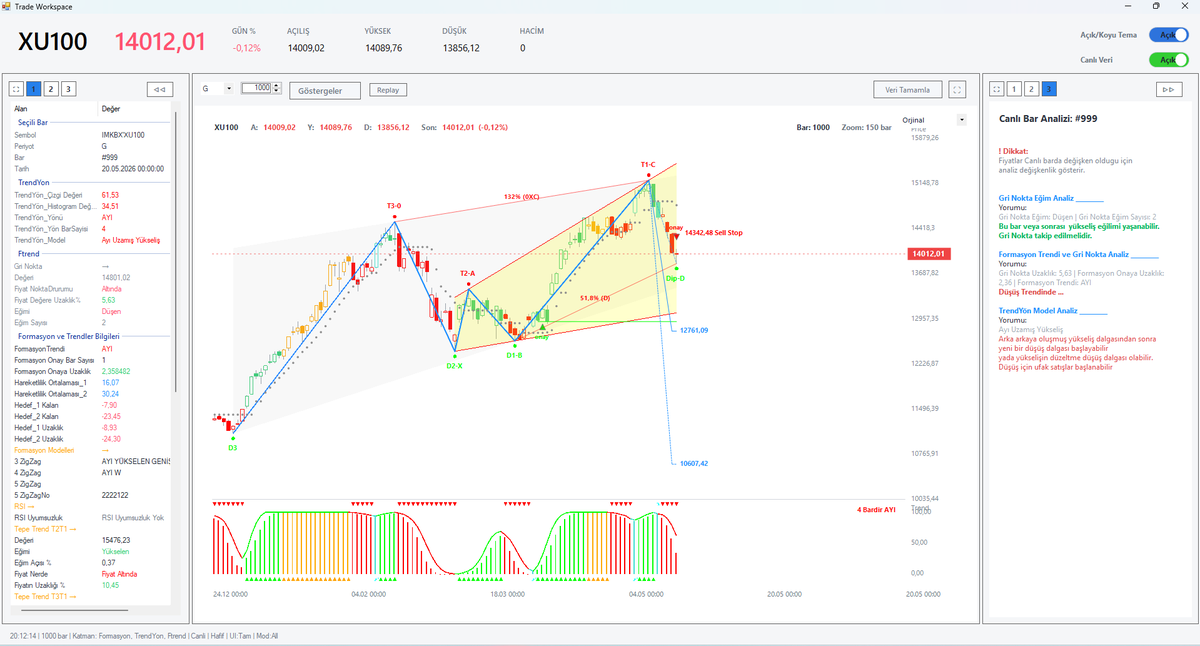Click the 10607,42 target level label

[x=693, y=463]
